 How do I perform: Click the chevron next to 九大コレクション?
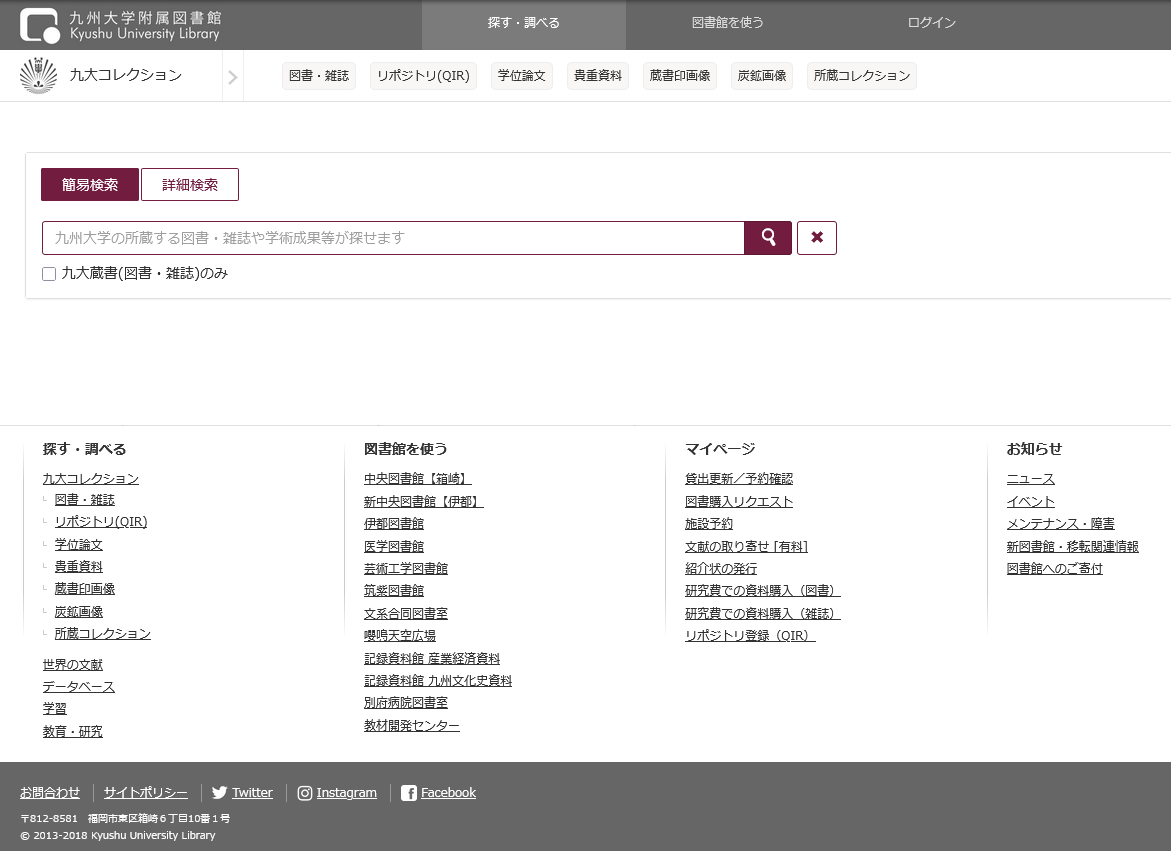(232, 75)
